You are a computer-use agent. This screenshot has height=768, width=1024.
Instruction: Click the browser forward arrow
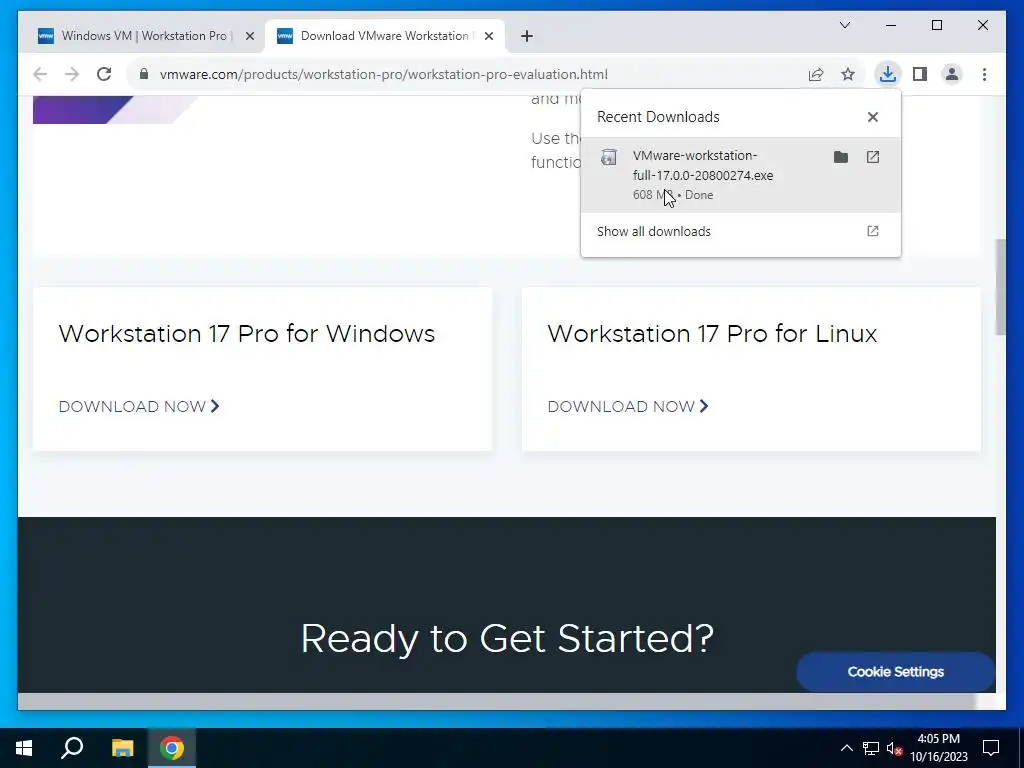tap(72, 74)
